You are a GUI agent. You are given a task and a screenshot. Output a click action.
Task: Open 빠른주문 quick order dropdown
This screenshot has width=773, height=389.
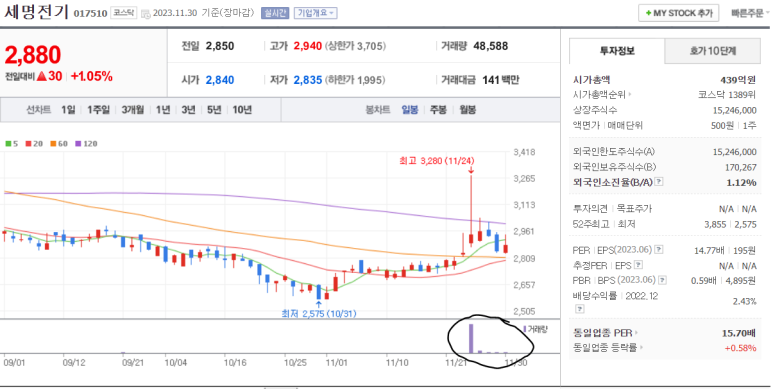(x=750, y=13)
